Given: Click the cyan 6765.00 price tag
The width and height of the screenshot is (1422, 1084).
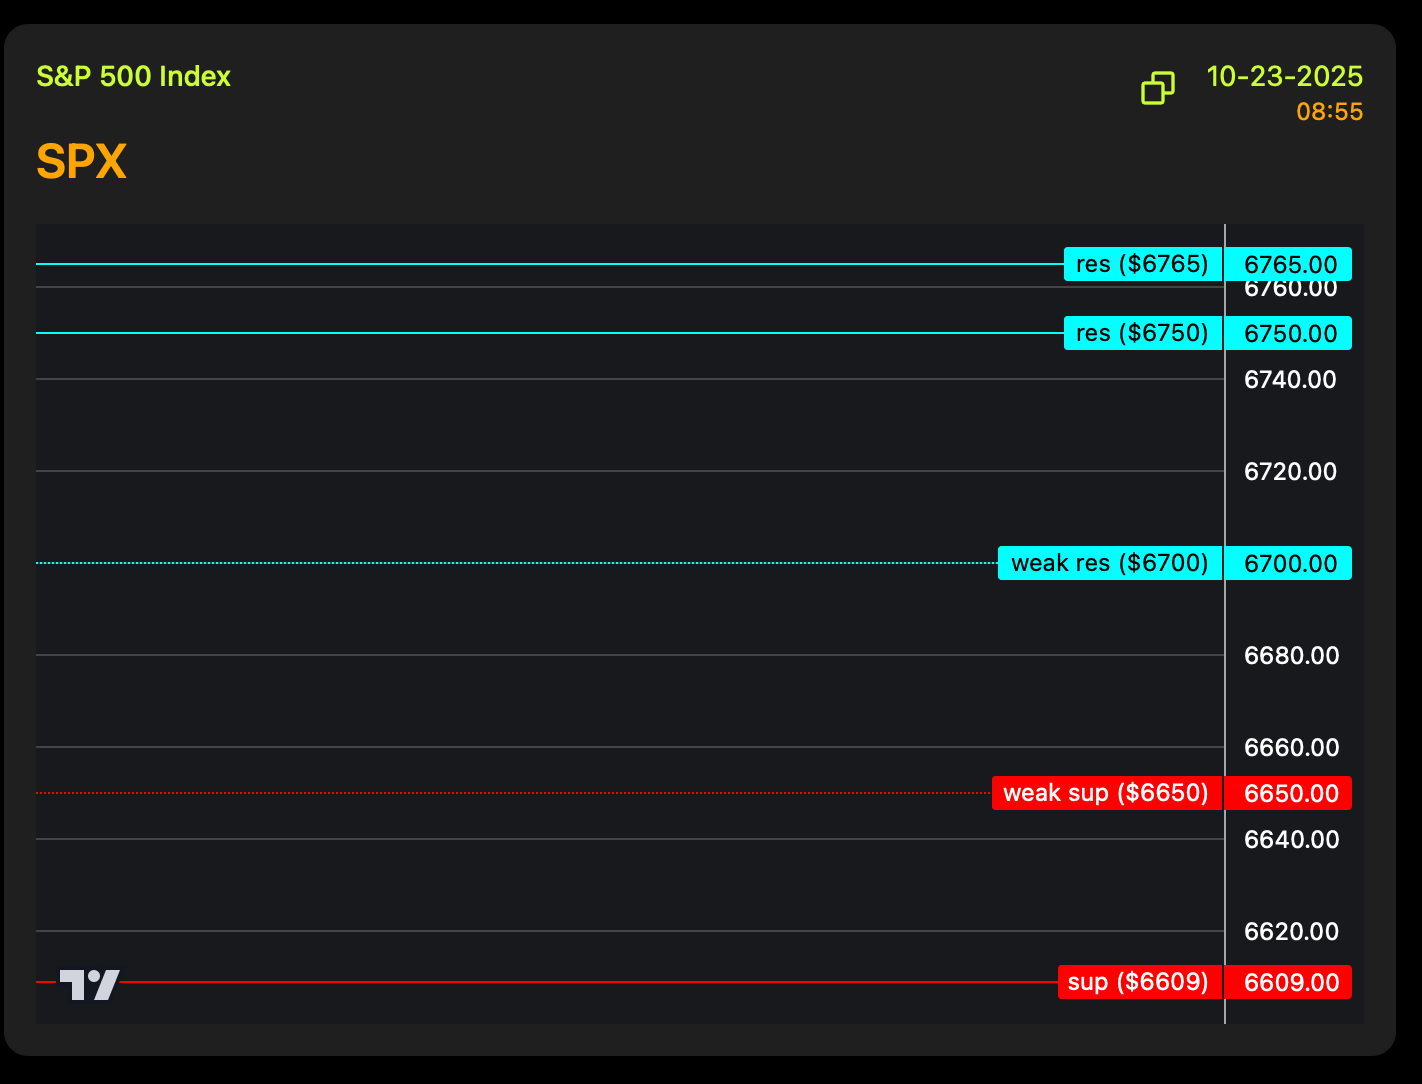Looking at the screenshot, I should [x=1289, y=264].
